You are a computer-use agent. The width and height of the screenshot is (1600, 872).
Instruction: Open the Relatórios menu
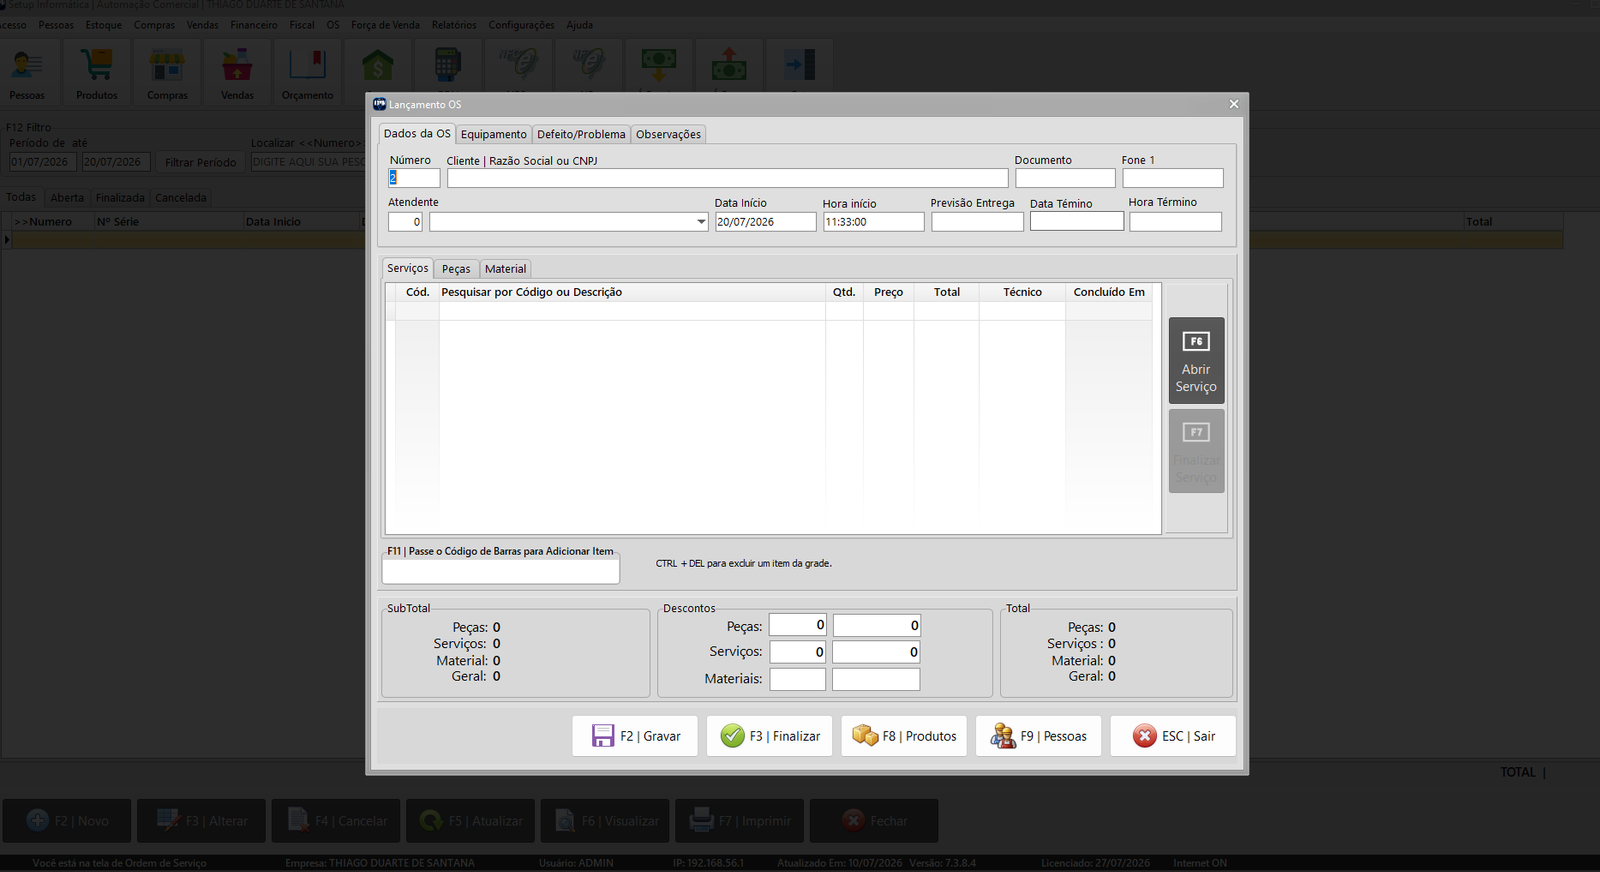pyautogui.click(x=454, y=25)
